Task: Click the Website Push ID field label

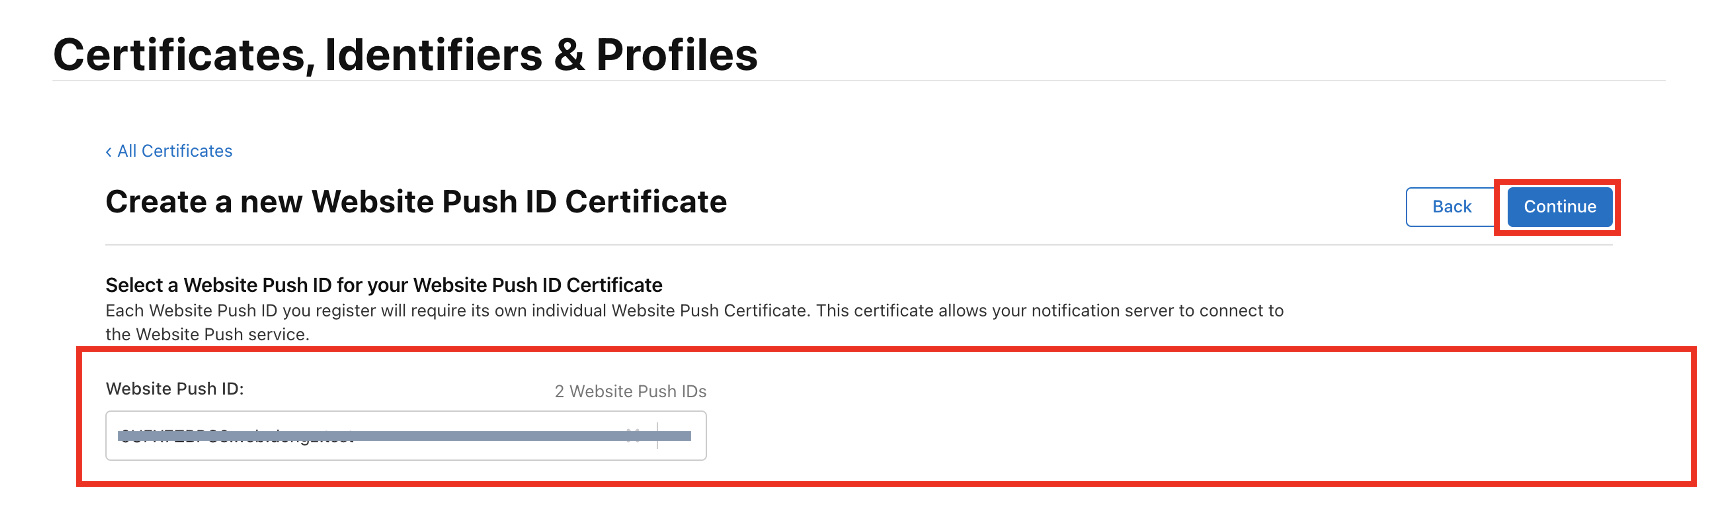Action: pyautogui.click(x=175, y=389)
